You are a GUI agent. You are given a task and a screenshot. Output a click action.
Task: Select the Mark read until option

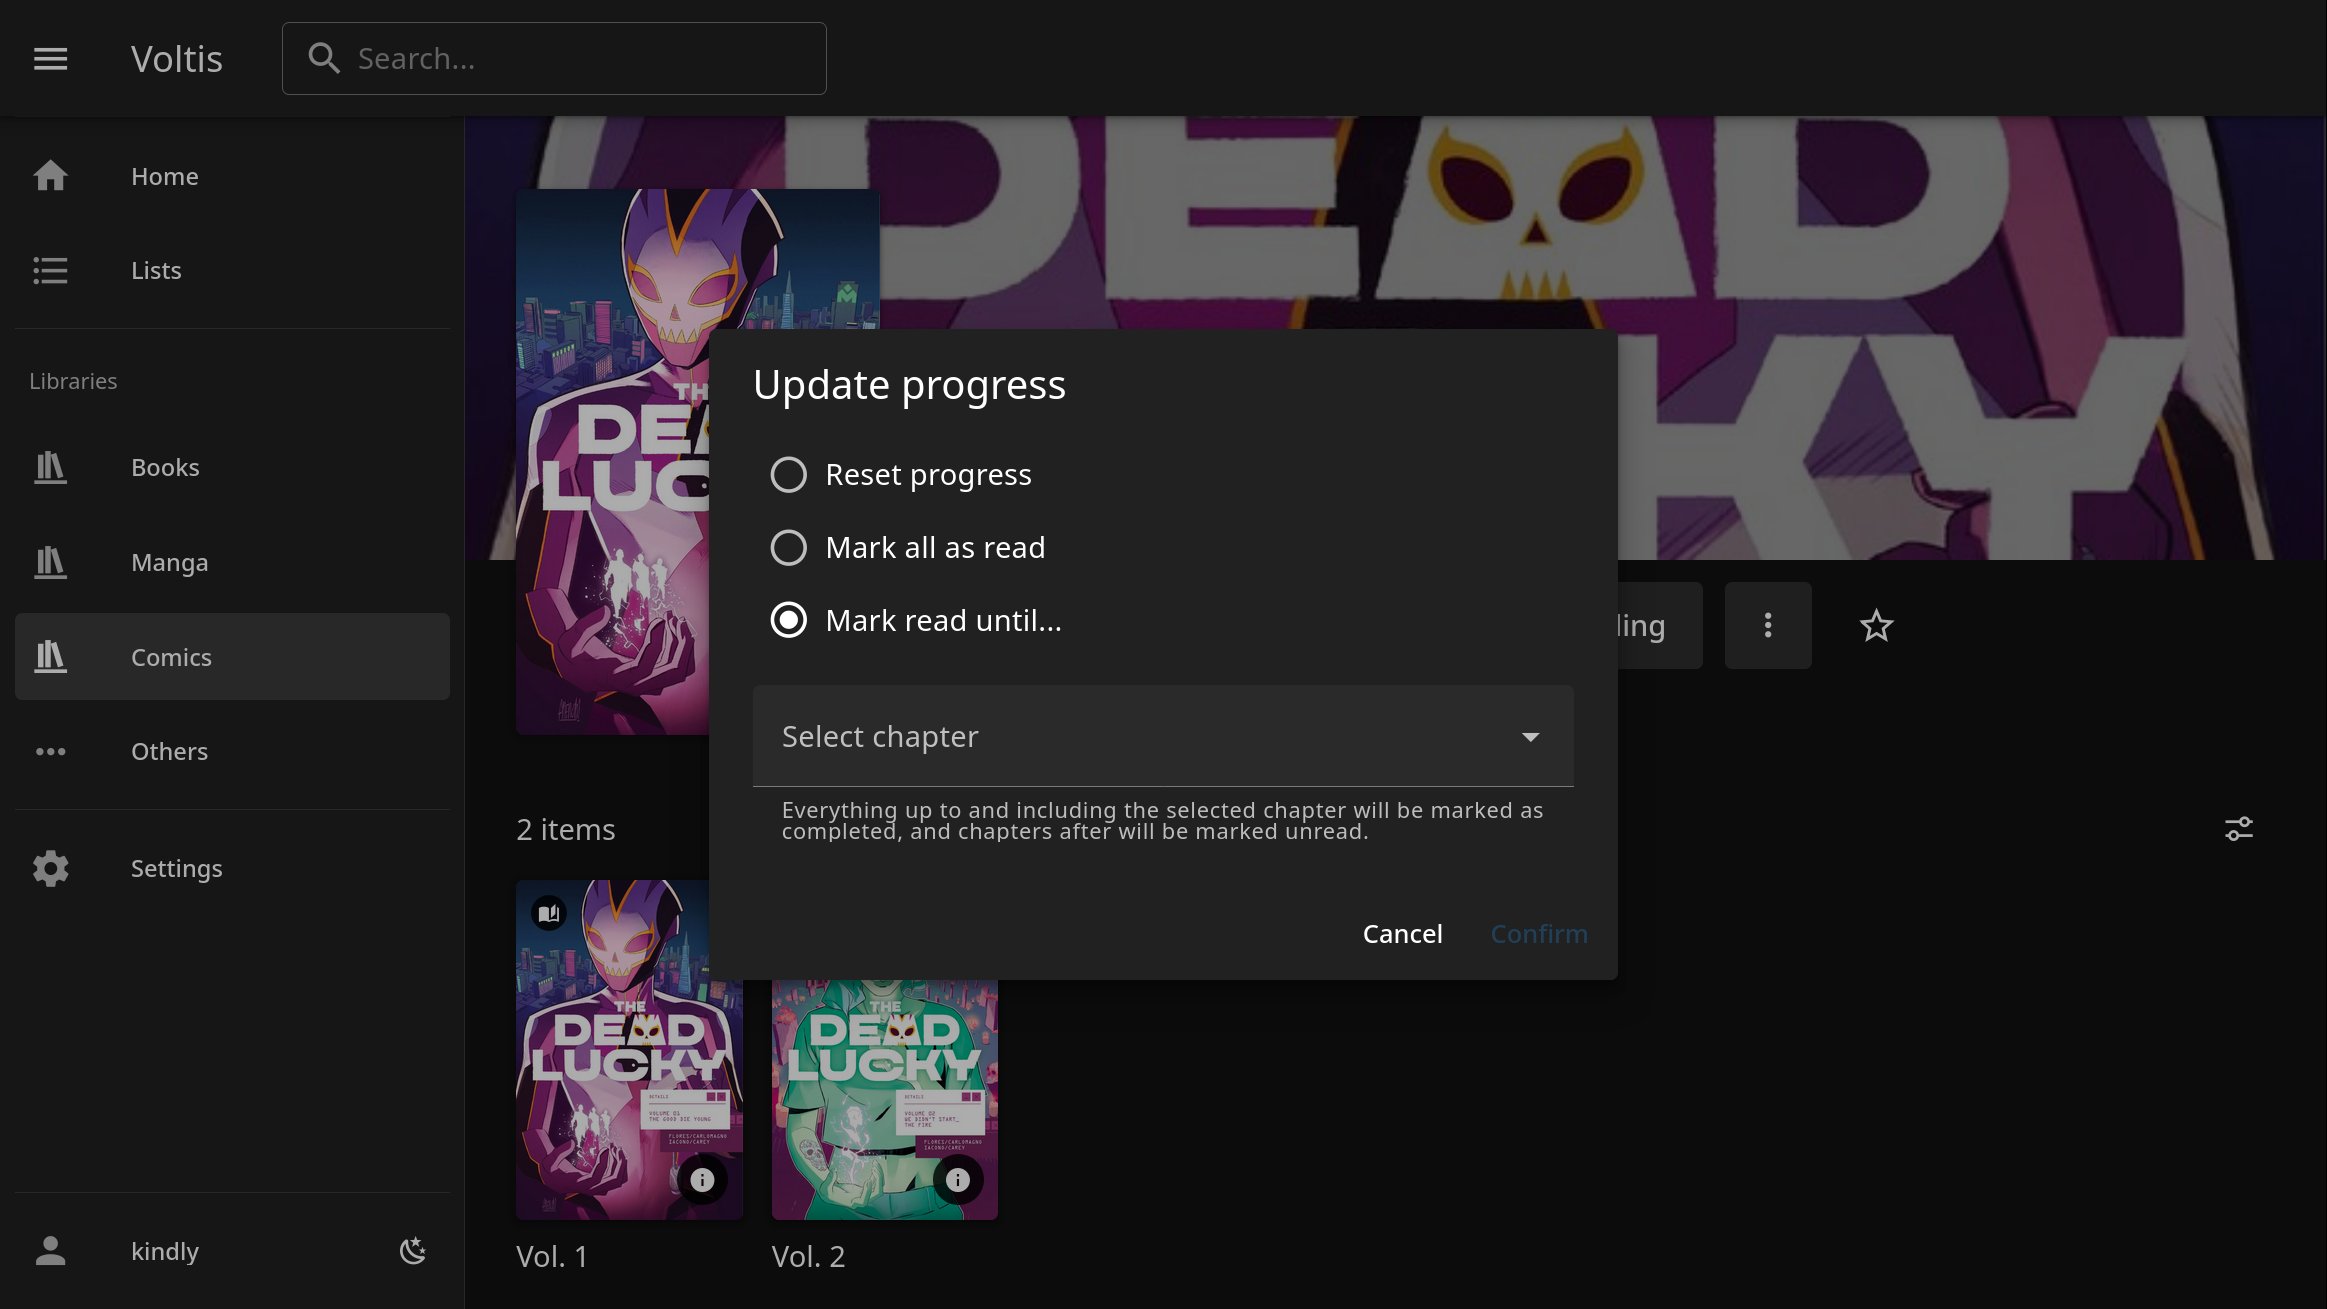[x=789, y=620]
